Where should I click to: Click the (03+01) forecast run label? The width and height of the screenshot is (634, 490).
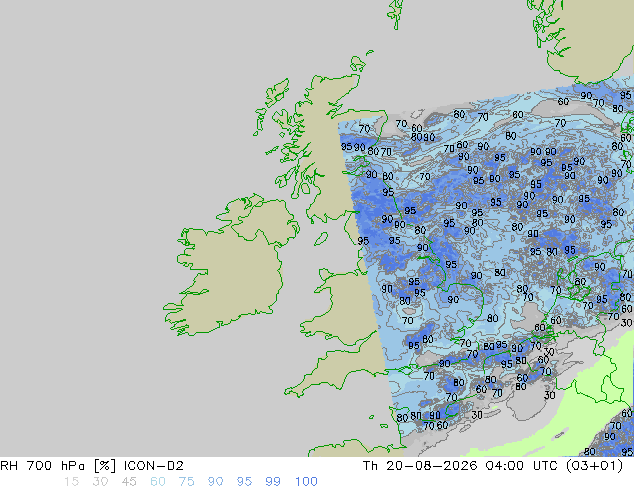[x=594, y=466]
